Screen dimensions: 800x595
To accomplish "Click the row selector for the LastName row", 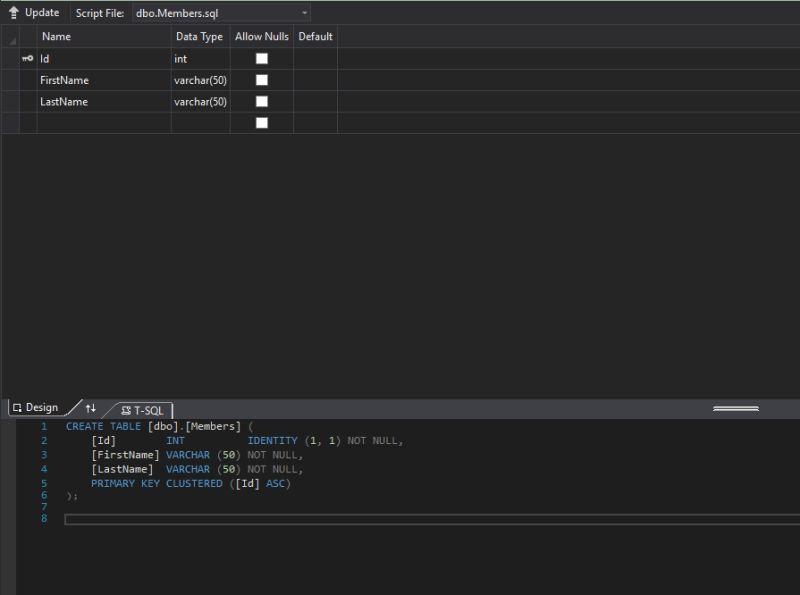I will pyautogui.click(x=13, y=101).
